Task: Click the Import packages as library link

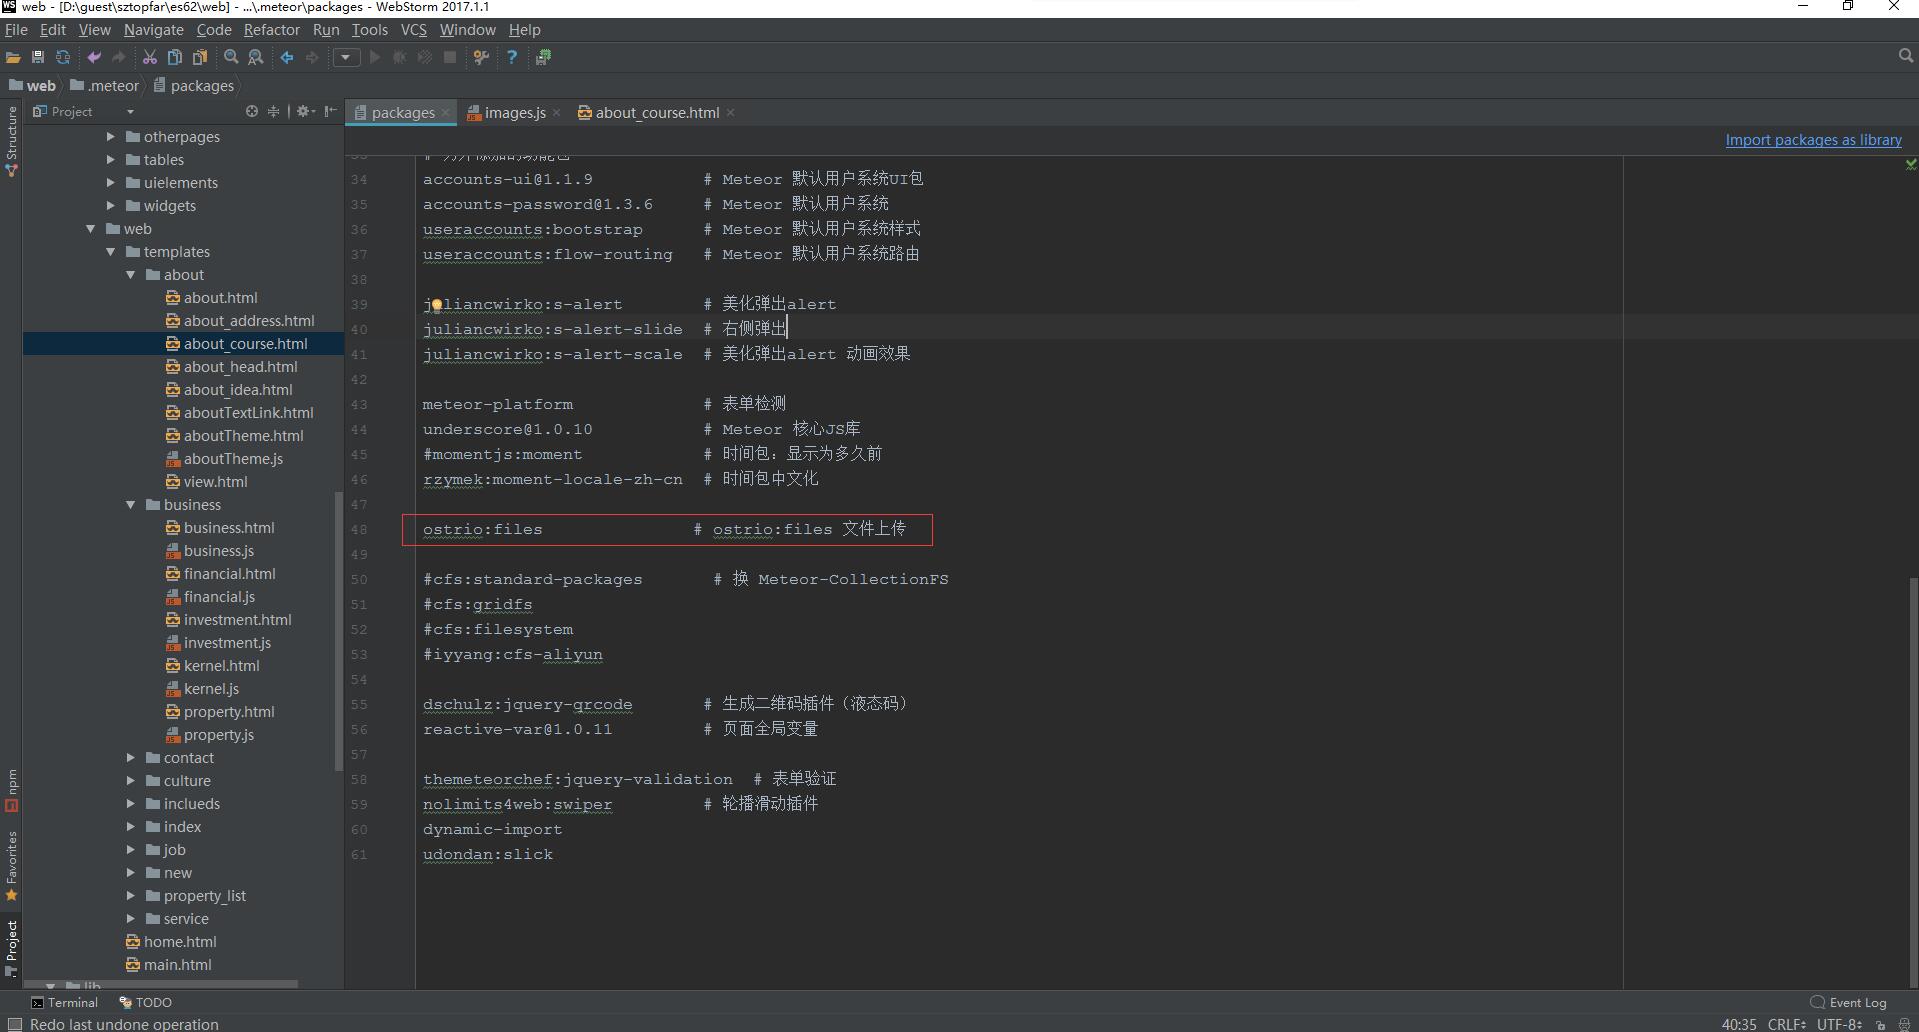Action: click(1812, 139)
